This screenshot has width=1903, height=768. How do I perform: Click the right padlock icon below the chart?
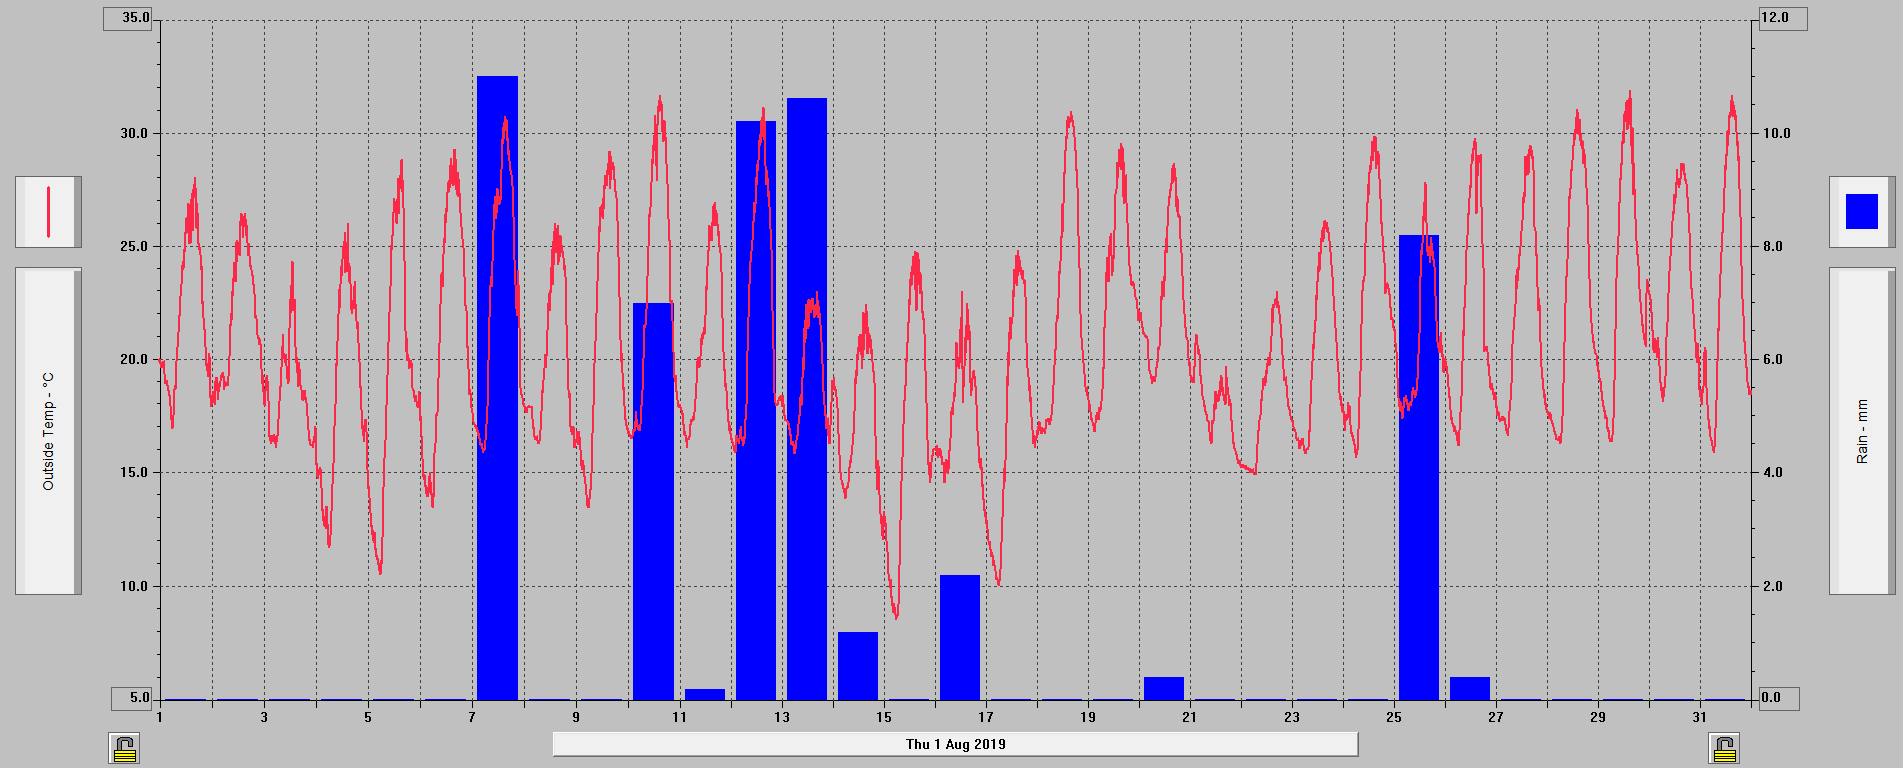[x=1724, y=748]
